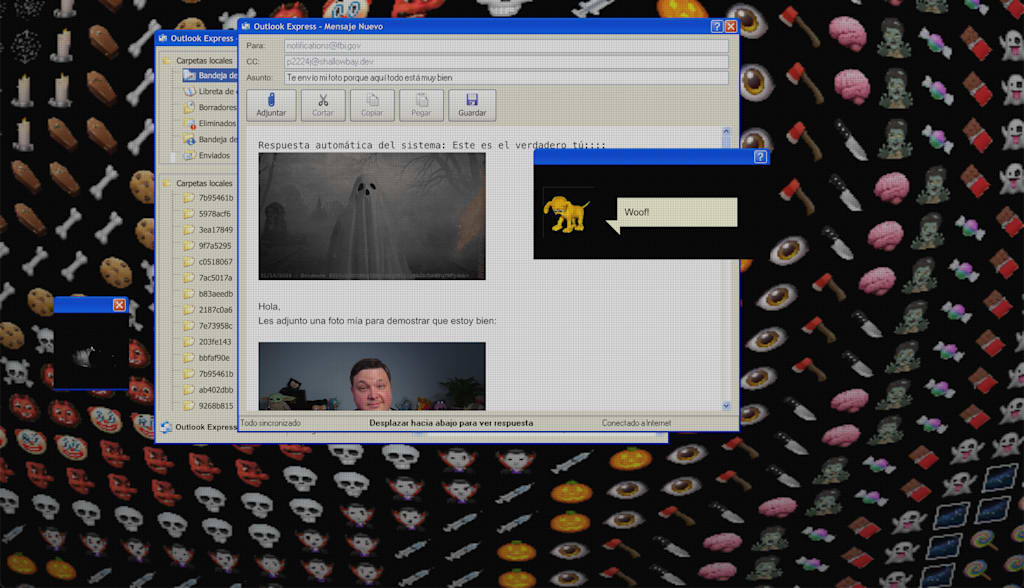
Task: Open folder 9268b815
Action: tap(208, 406)
